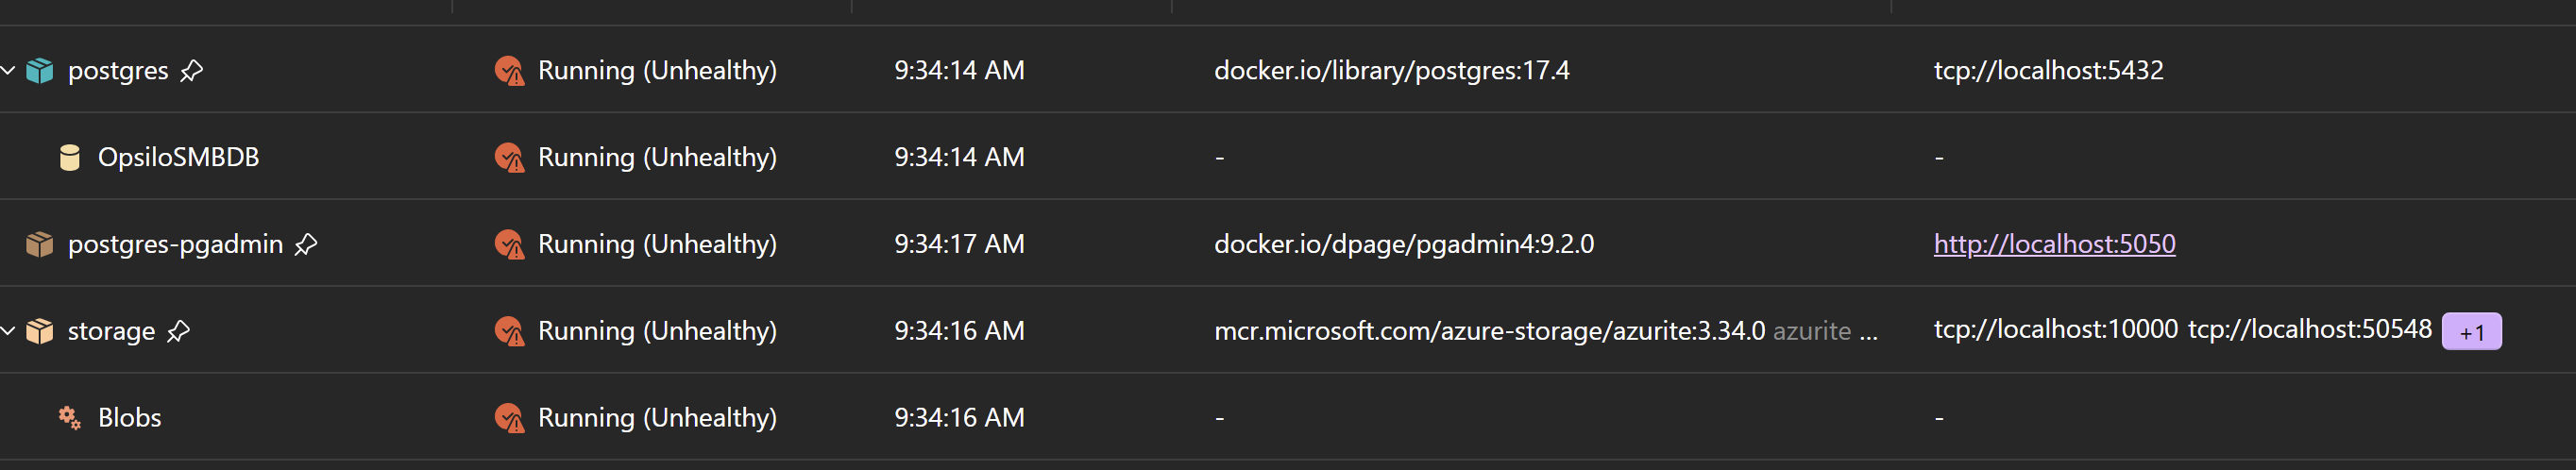The width and height of the screenshot is (2576, 470).
Task: Click the OpsiloSMBDB database cylinder icon
Action: pos(70,158)
